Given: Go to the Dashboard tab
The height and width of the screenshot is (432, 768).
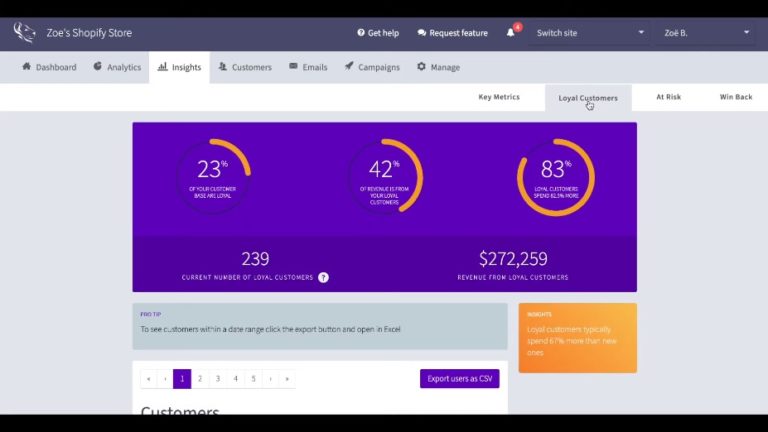Looking at the screenshot, I should 49,67.
